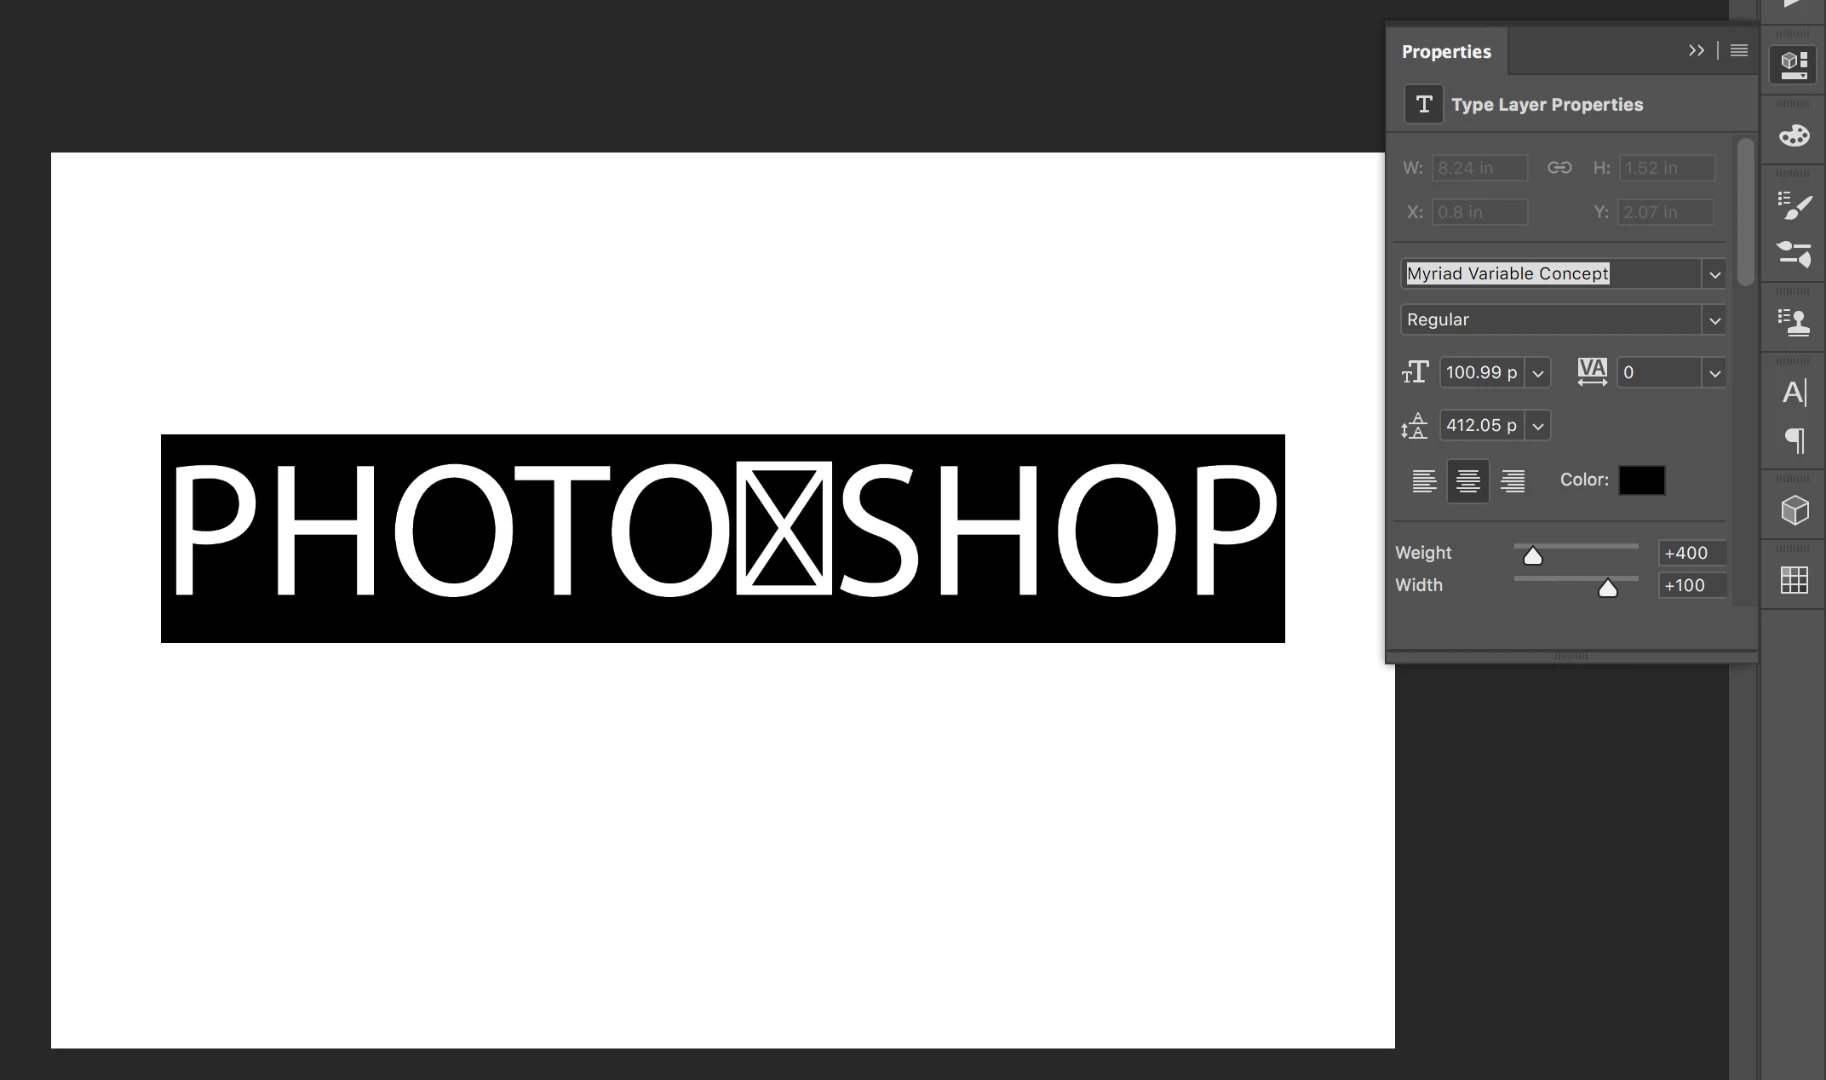1826x1080 pixels.
Task: Click the leading icon
Action: tap(1414, 426)
